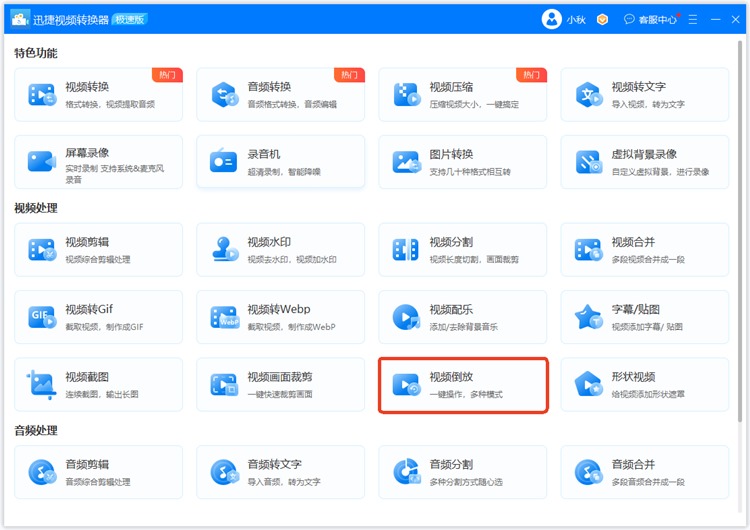Open the 虚拟背景录像 icon
This screenshot has width=750, height=530.
point(589,162)
